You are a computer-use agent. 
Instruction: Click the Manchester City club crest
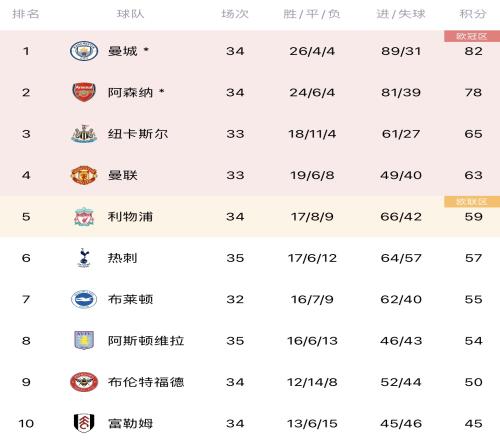click(x=84, y=51)
